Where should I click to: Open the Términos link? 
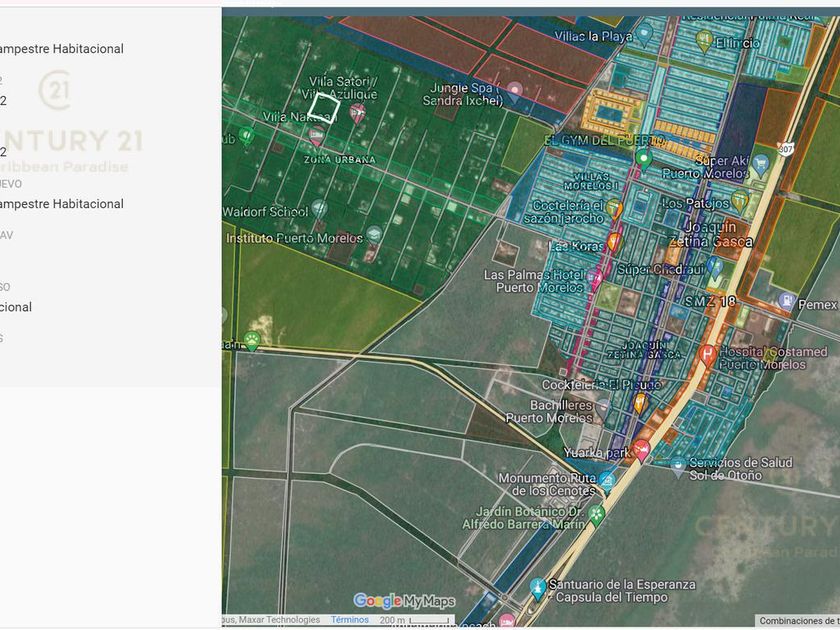(349, 620)
